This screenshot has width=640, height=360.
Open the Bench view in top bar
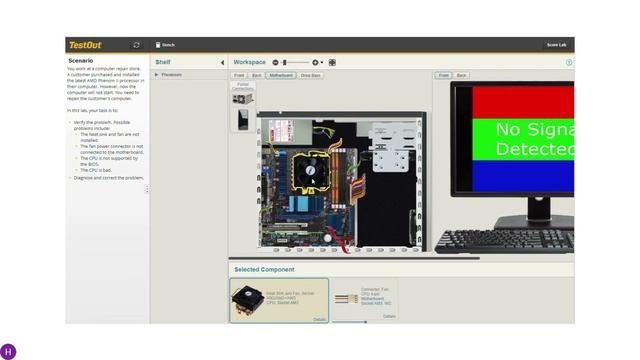tap(165, 45)
